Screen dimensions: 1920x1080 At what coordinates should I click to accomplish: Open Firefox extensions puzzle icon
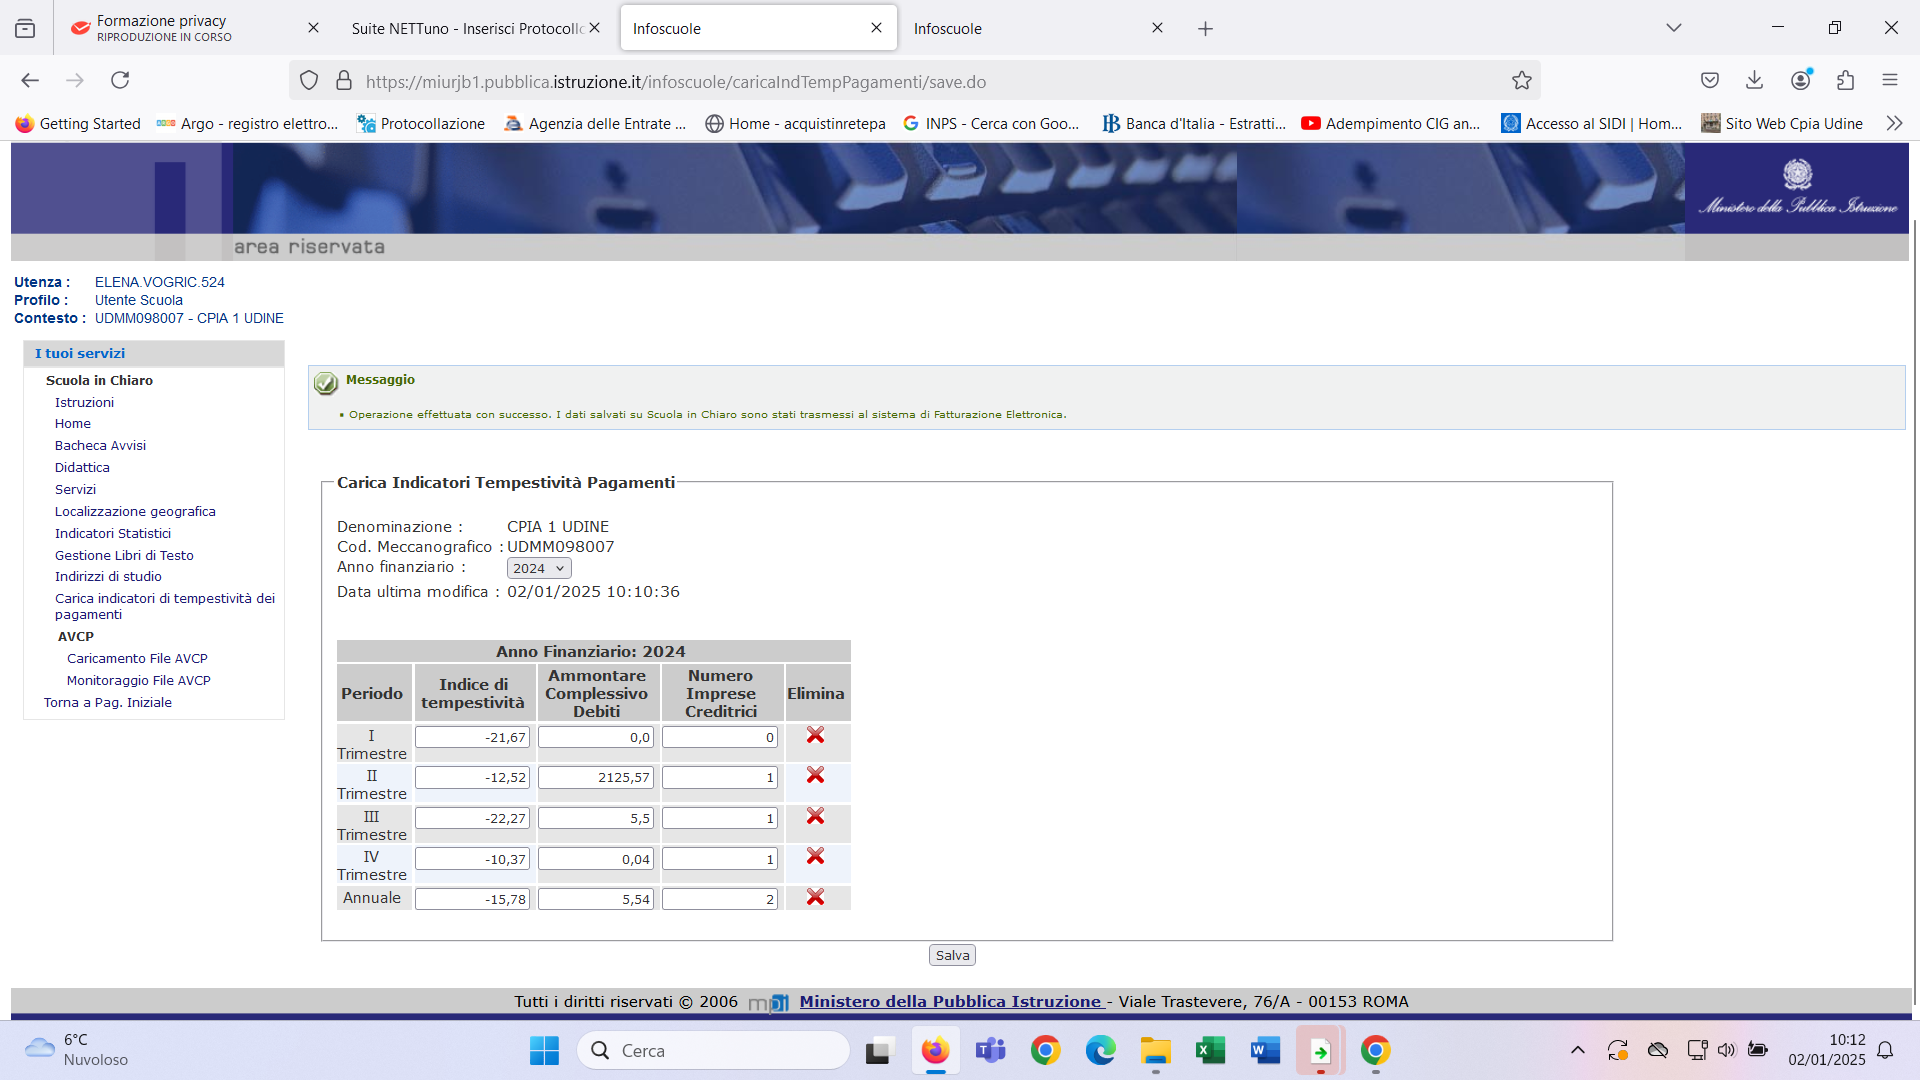(x=1845, y=80)
